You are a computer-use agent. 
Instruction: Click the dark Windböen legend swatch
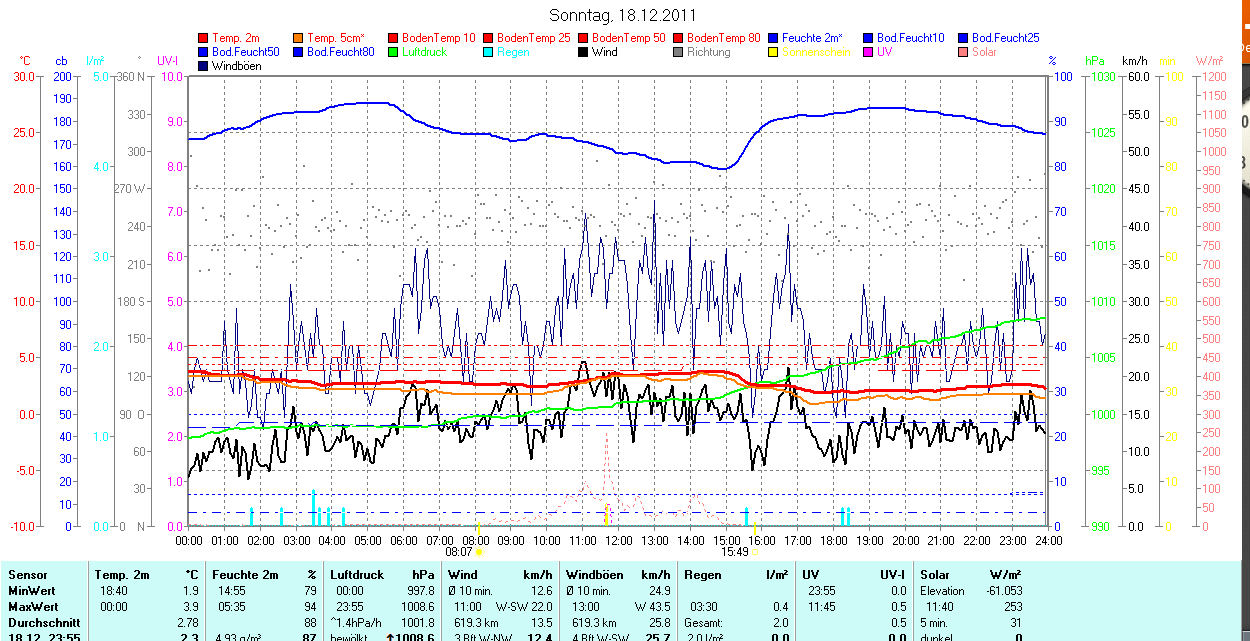[204, 66]
